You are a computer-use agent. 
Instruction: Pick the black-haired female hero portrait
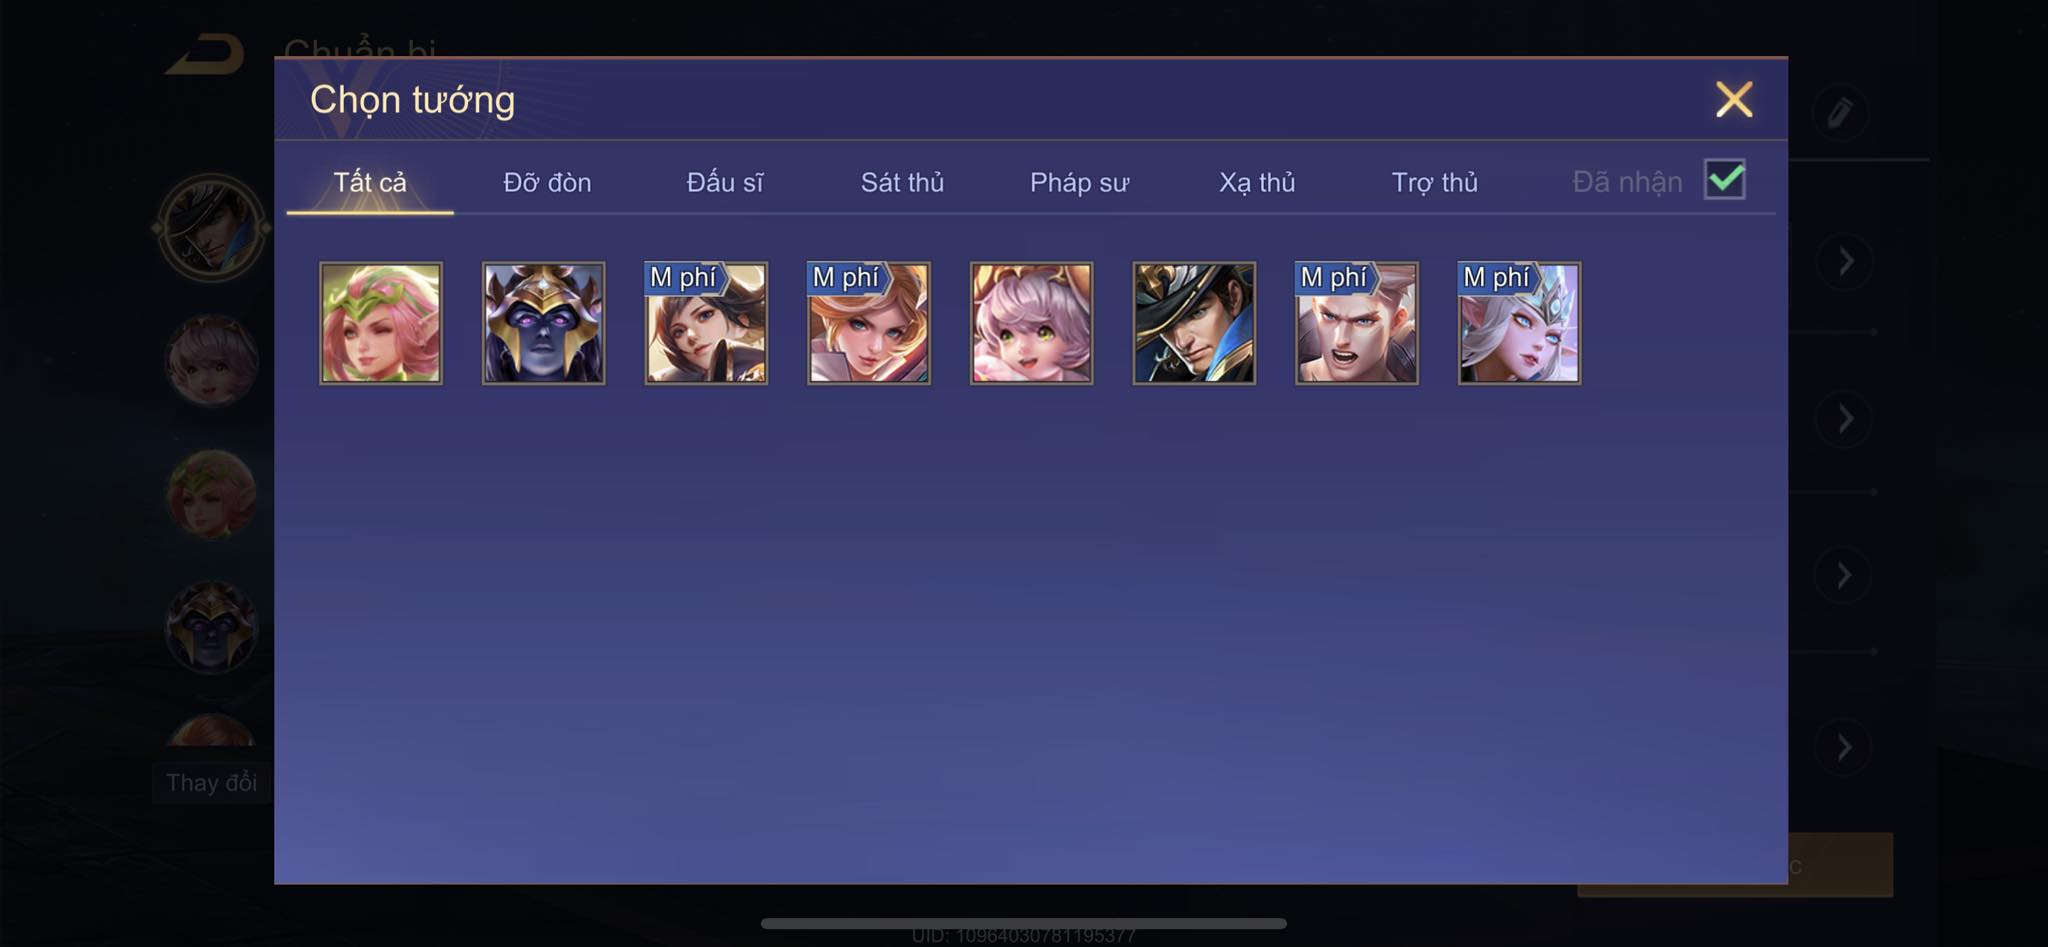(x=706, y=323)
